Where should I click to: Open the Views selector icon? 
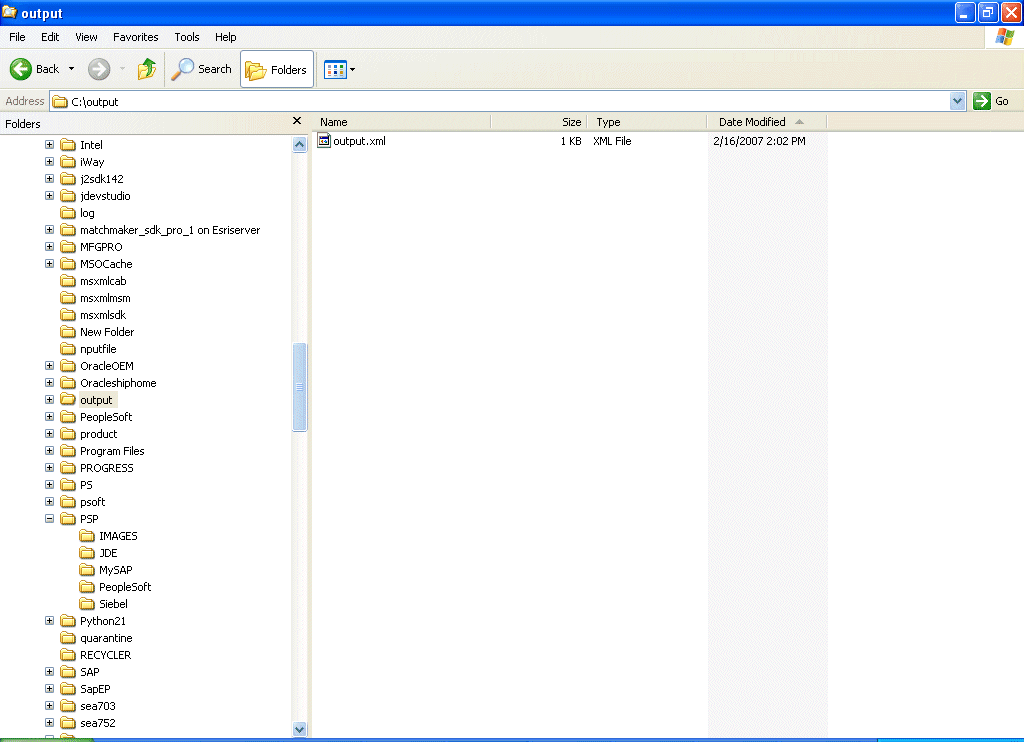[336, 69]
